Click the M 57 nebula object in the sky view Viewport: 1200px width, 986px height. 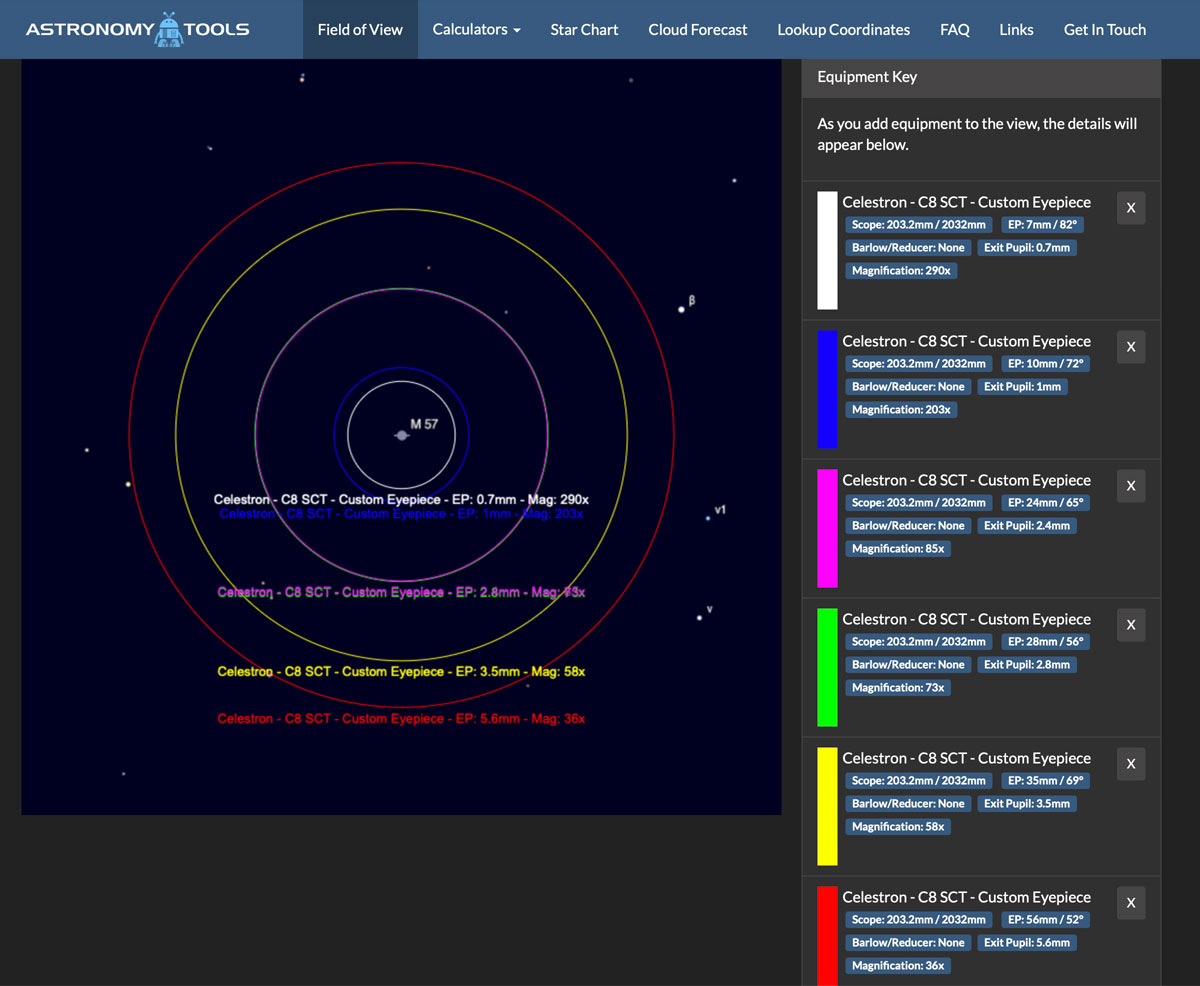coord(401,435)
